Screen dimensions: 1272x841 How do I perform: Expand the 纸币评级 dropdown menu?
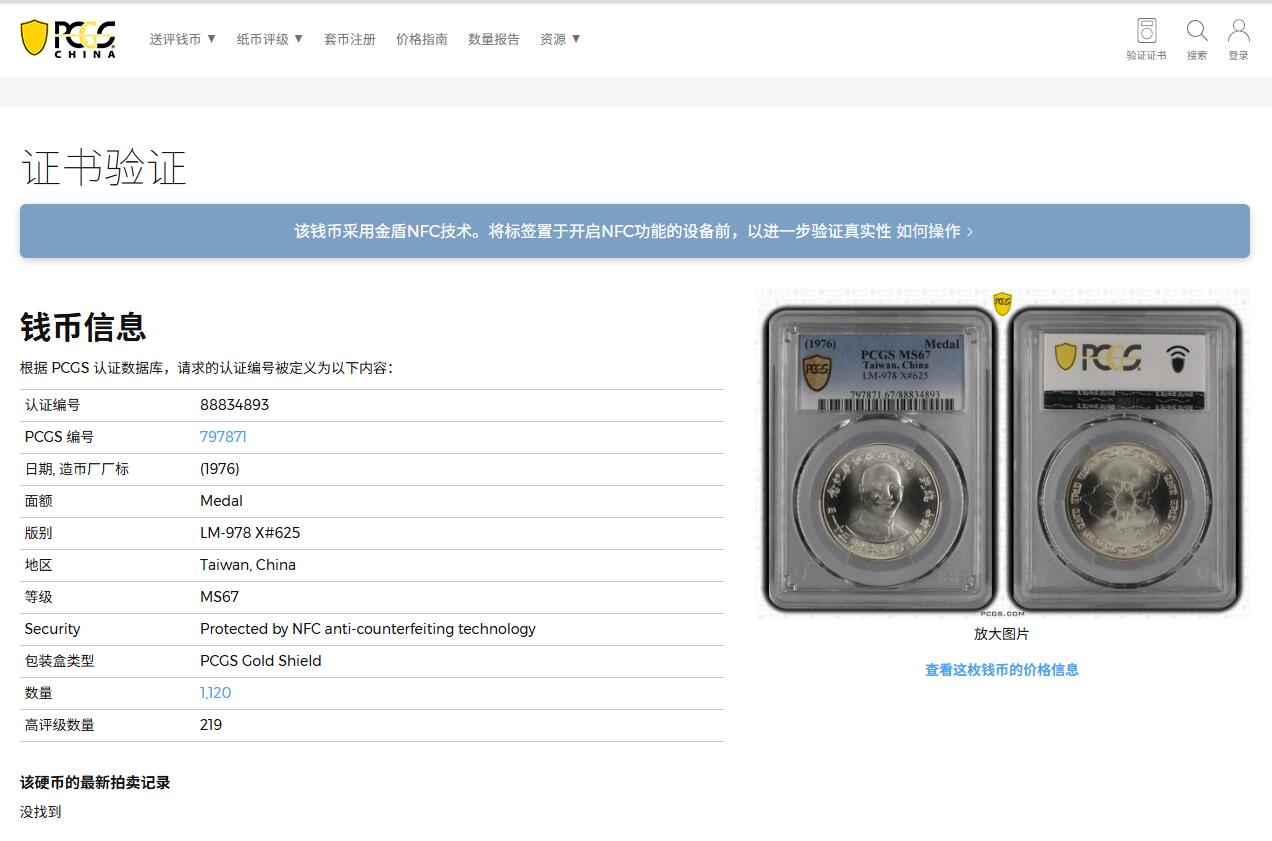270,39
